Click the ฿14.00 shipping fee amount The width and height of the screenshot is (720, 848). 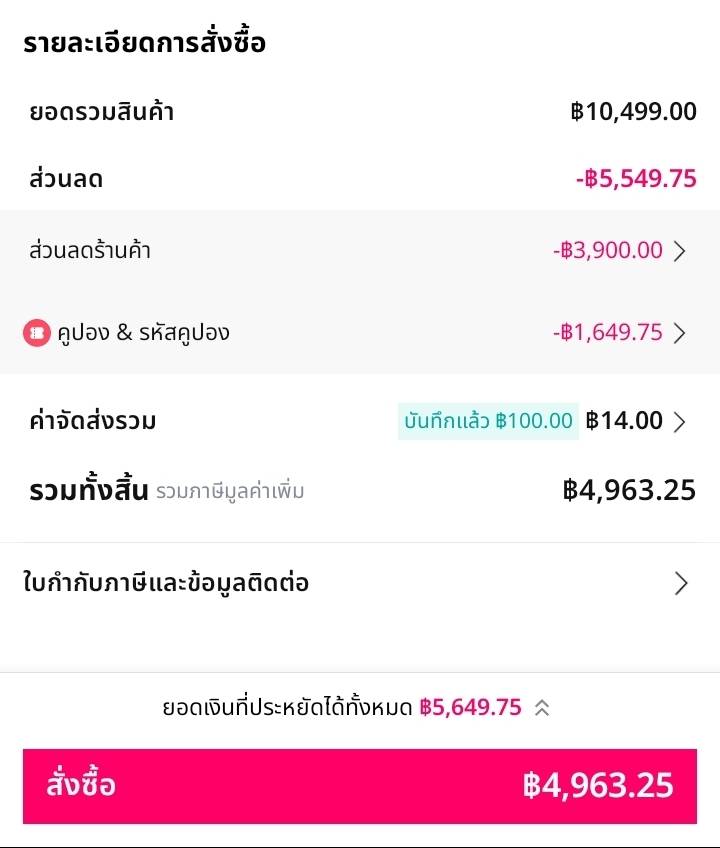pos(624,421)
